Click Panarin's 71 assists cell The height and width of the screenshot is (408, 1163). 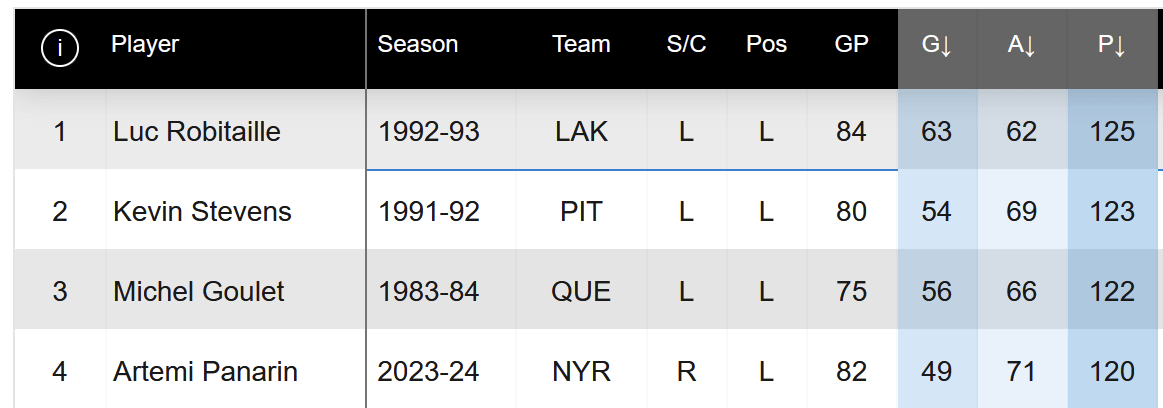(x=1021, y=371)
